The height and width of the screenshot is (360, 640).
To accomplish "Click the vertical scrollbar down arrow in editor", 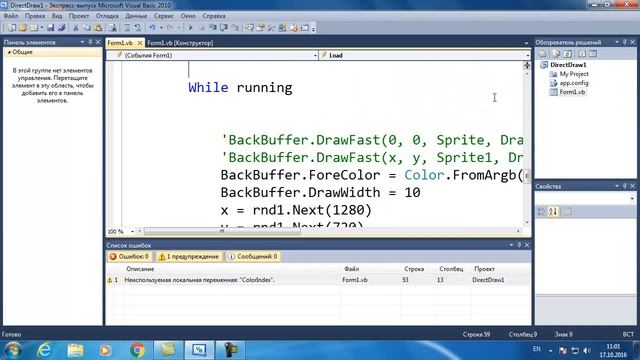I will click(x=527, y=222).
